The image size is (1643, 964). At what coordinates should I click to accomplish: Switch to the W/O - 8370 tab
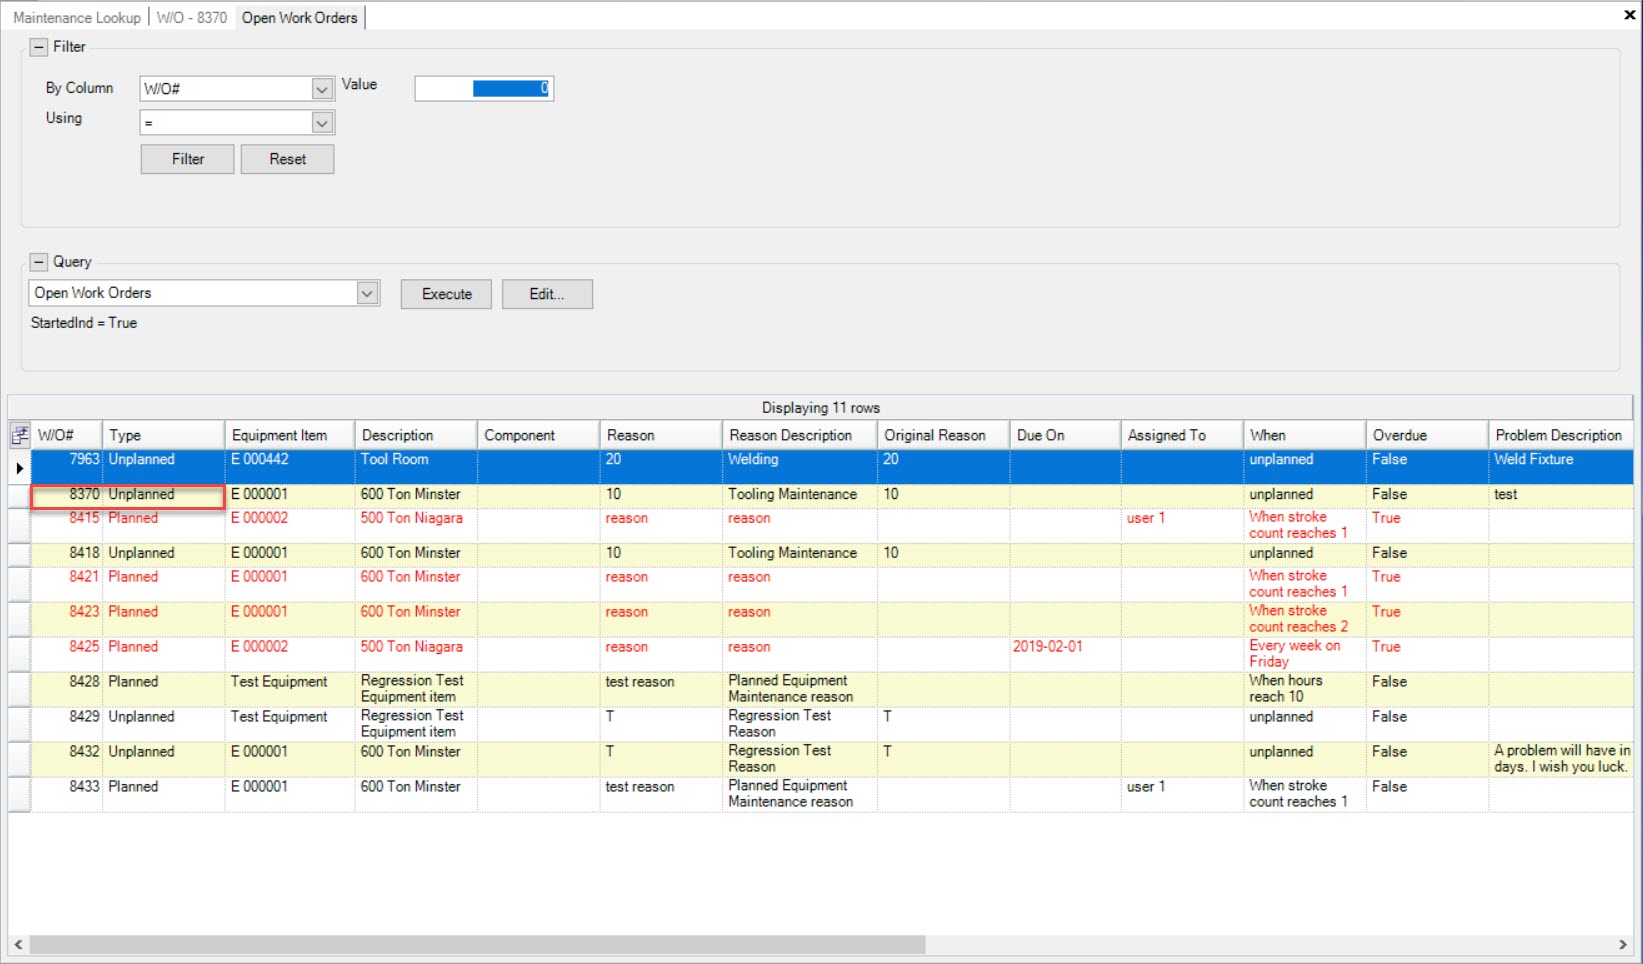coord(192,18)
